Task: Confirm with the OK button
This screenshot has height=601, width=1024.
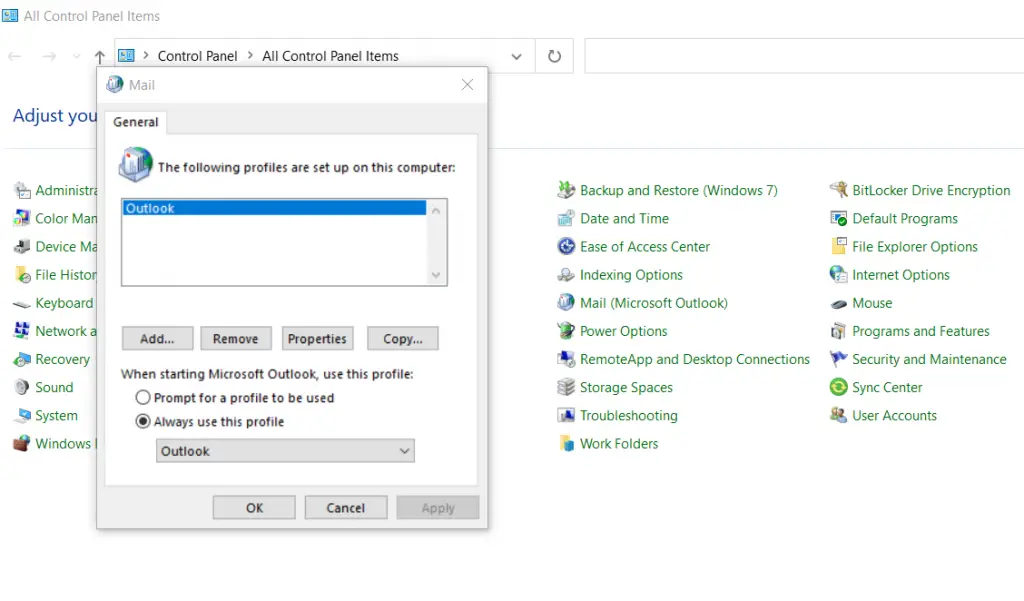Action: (x=254, y=508)
